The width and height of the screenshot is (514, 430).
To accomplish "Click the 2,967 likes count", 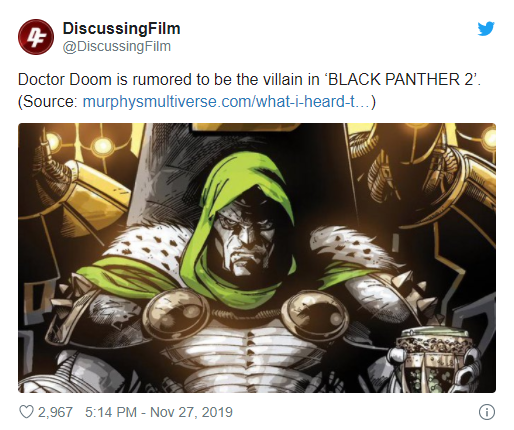I will point(55,412).
